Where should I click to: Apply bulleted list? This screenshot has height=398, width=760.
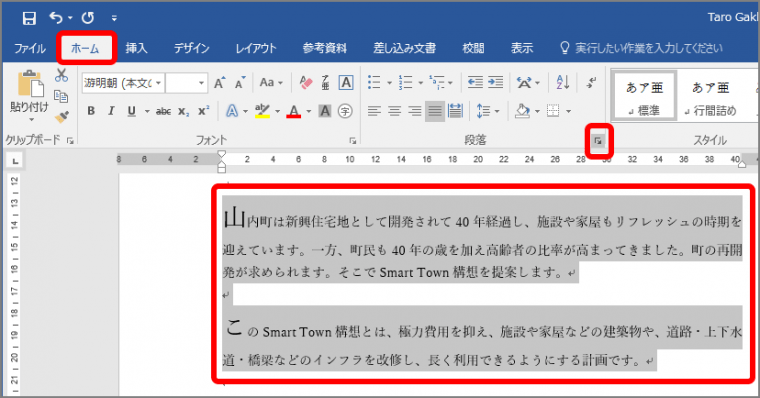374,82
